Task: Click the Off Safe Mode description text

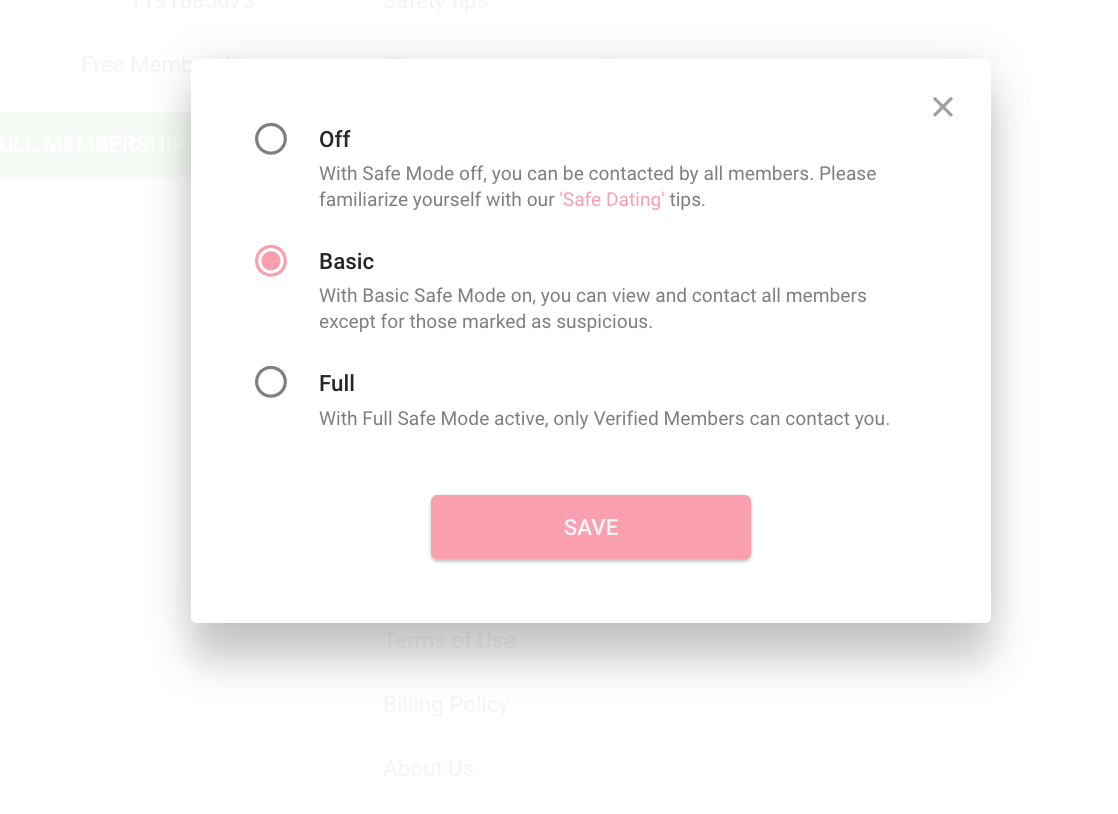Action: 597,186
